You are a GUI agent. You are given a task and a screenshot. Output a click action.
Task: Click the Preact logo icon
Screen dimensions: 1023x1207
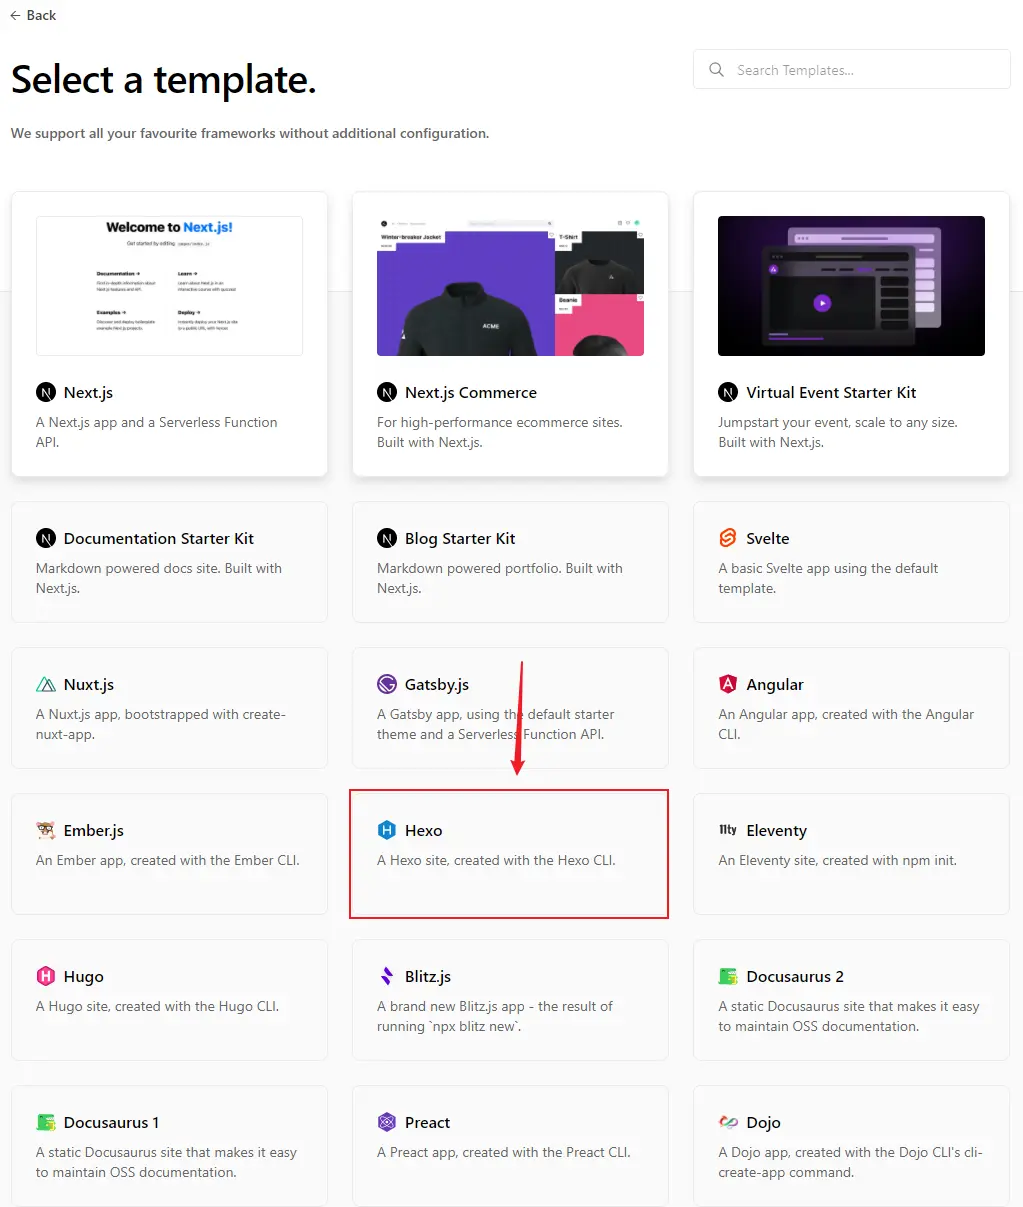point(387,1122)
